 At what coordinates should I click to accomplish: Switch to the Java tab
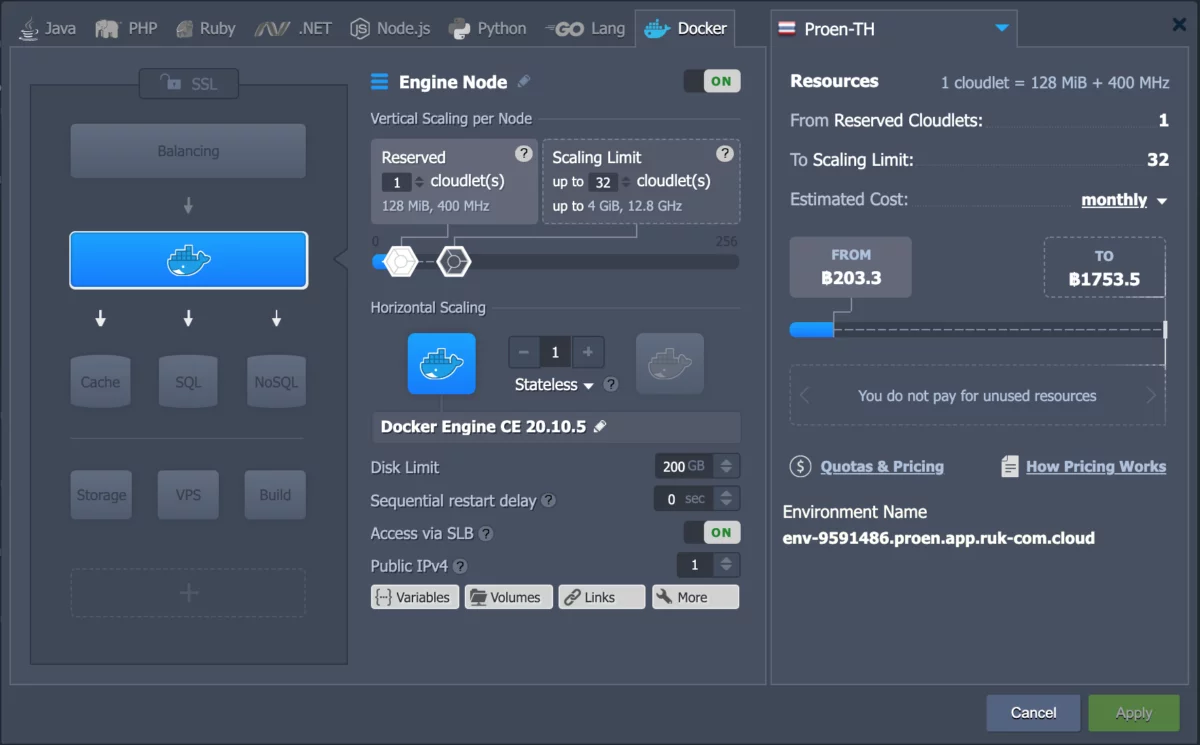[x=47, y=28]
